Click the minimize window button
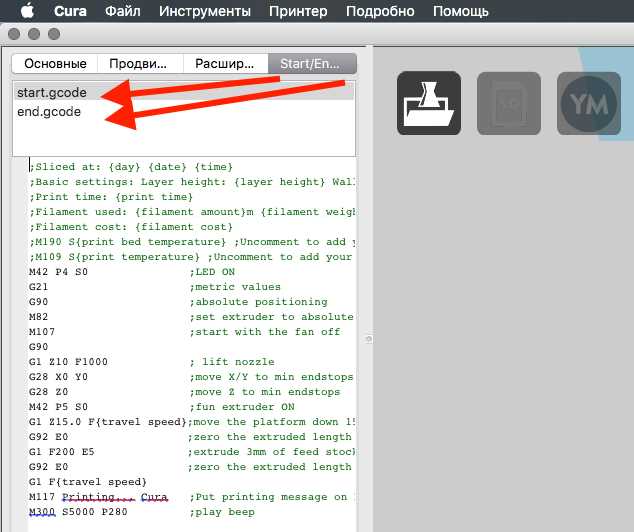This screenshot has width=634, height=532. tap(34, 34)
